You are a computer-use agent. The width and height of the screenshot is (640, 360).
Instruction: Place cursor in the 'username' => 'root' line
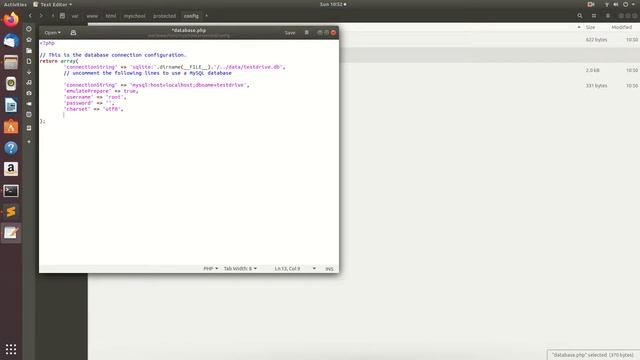[95, 97]
